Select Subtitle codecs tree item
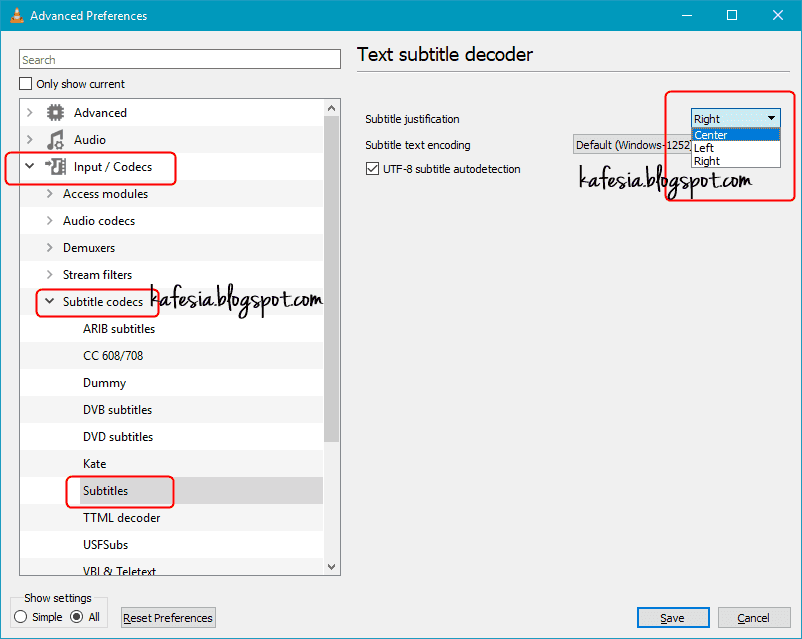 [x=103, y=302]
